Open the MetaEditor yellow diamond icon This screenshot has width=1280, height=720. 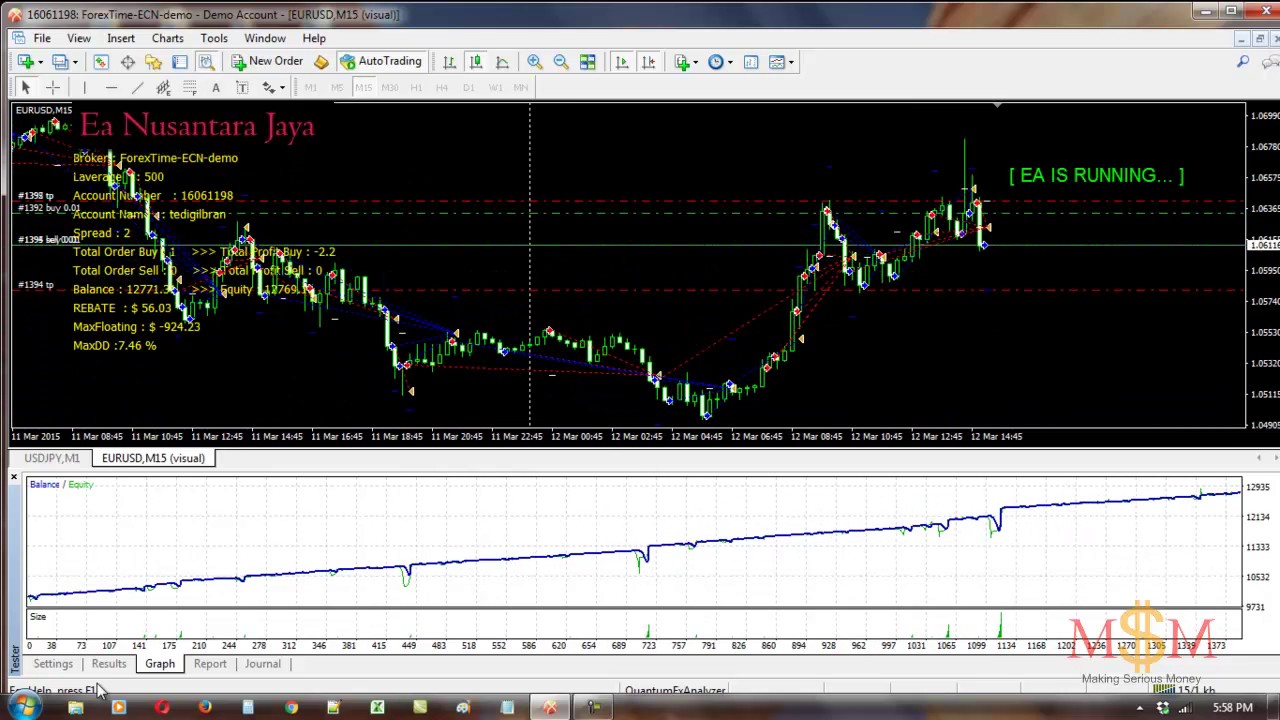(x=321, y=62)
